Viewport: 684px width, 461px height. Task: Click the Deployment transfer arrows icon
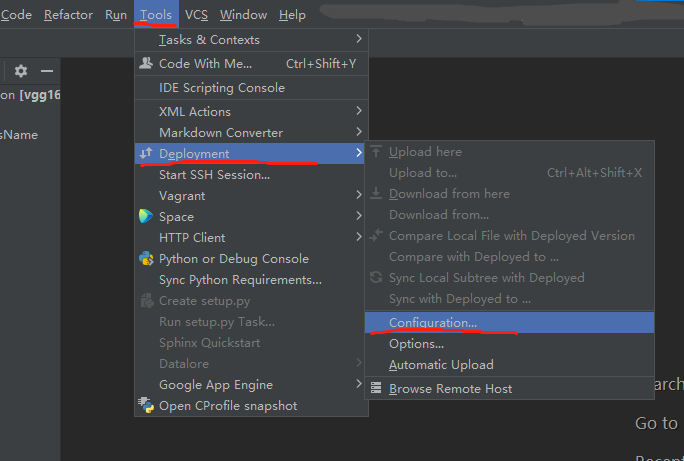click(x=147, y=153)
